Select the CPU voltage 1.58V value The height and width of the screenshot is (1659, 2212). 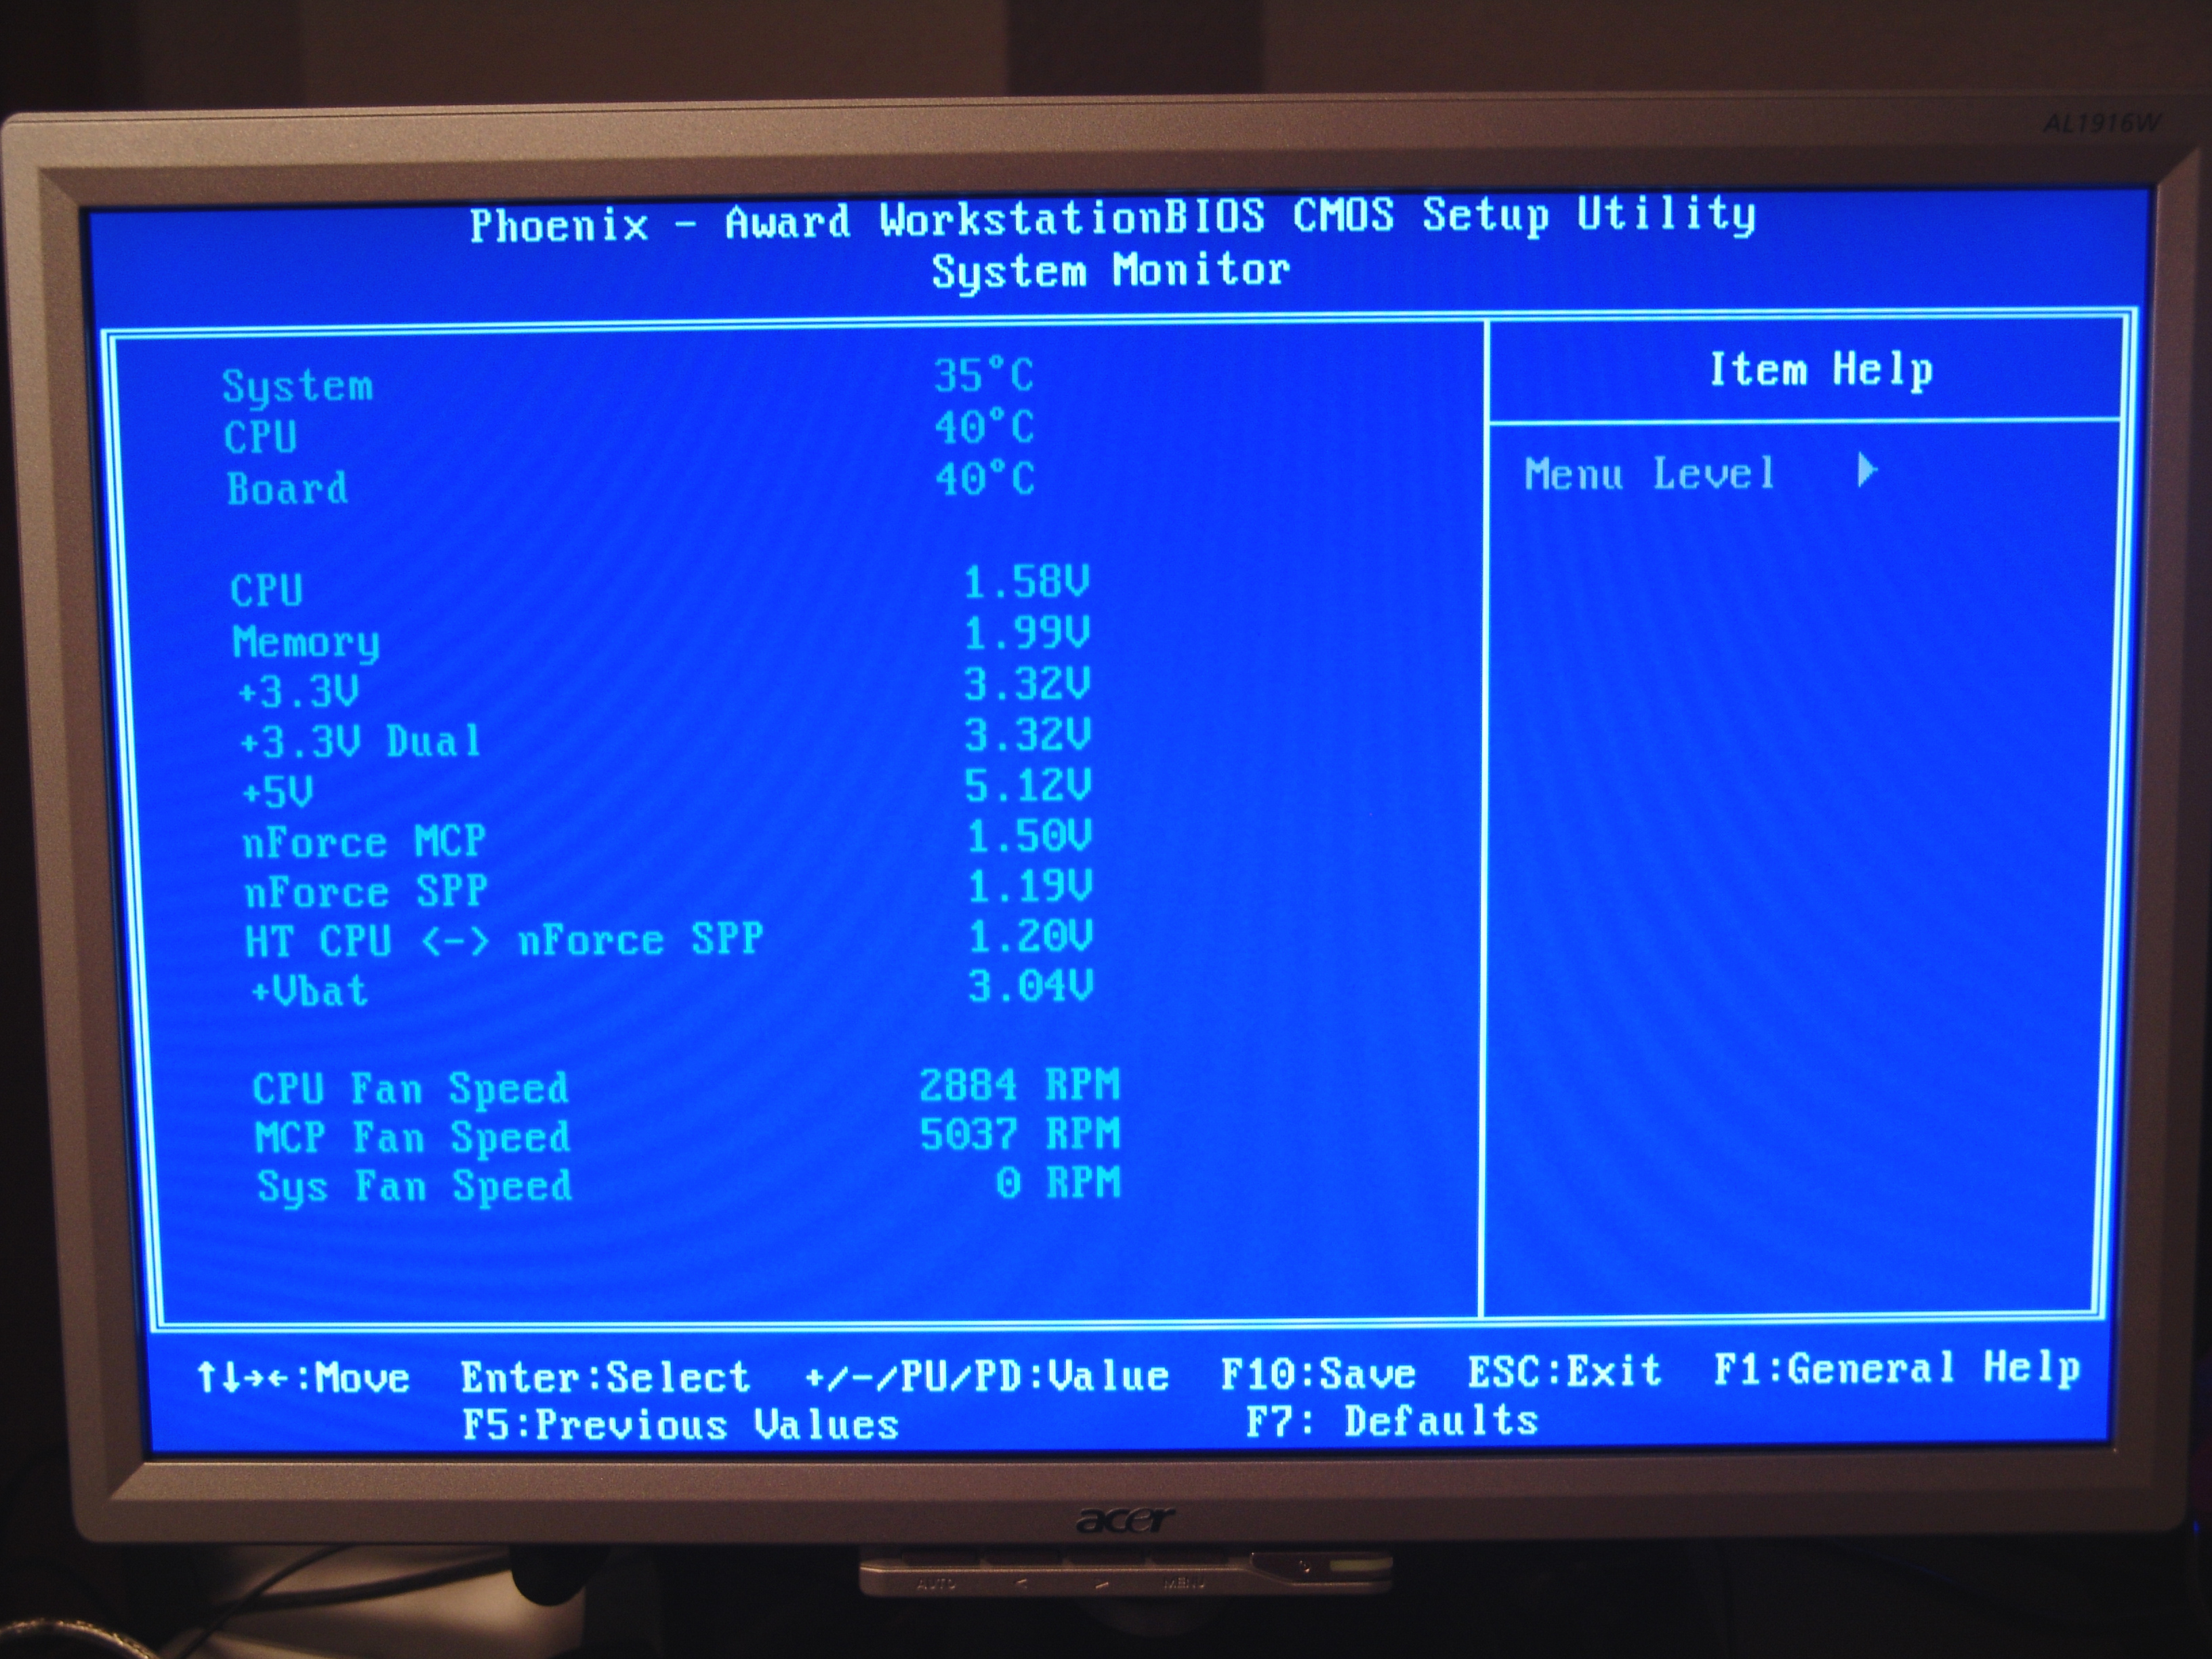click(1026, 582)
